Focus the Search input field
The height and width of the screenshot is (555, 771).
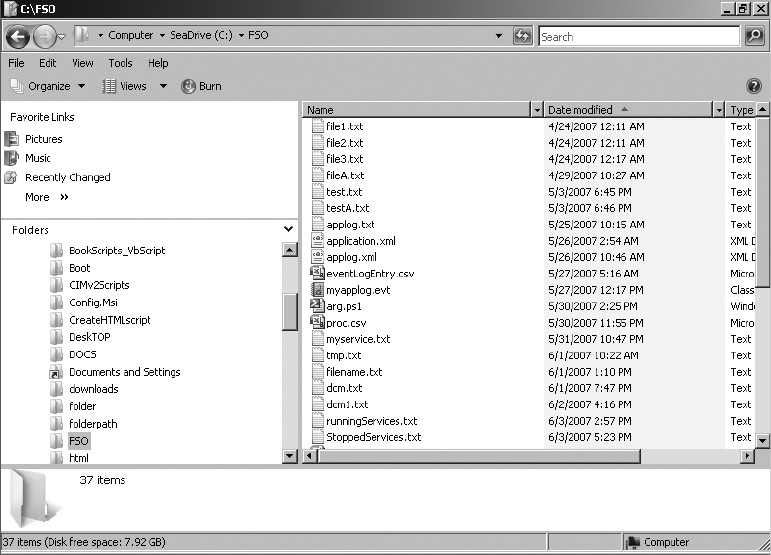[x=639, y=36]
